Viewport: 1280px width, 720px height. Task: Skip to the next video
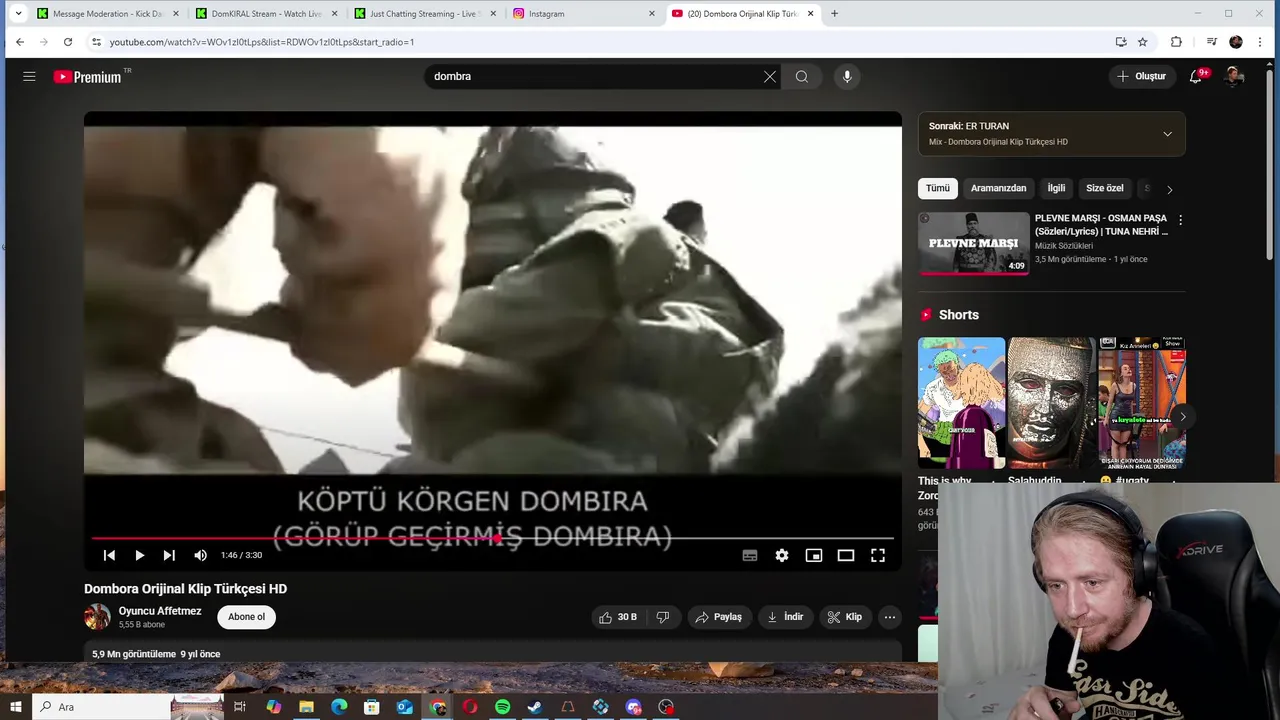pos(169,555)
